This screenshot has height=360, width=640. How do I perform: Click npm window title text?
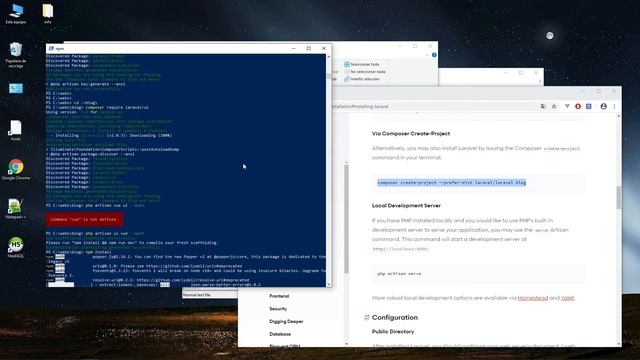pos(60,48)
